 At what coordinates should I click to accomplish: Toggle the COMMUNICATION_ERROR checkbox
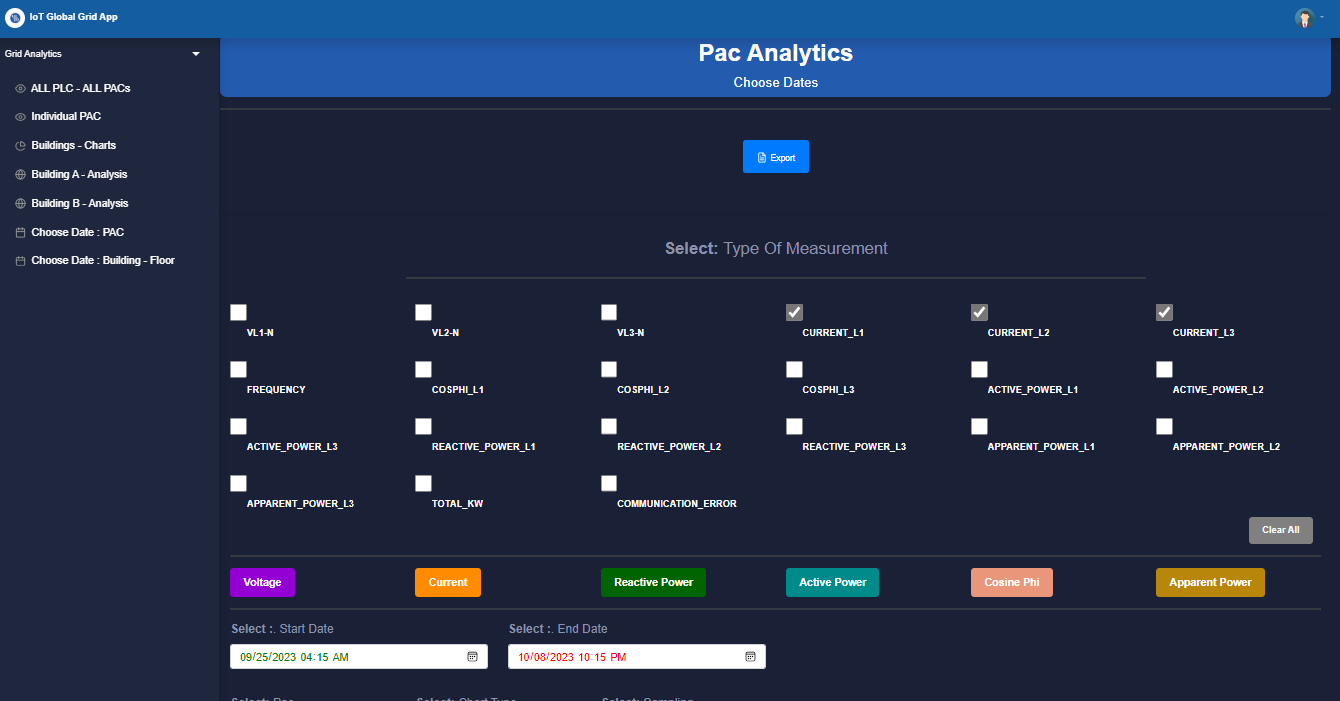tap(609, 484)
